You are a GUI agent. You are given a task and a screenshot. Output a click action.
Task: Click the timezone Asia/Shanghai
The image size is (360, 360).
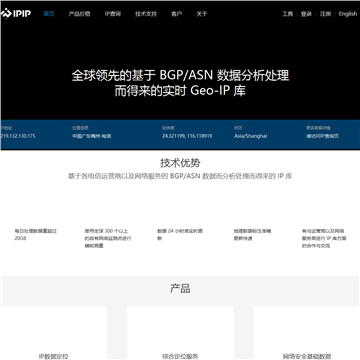[250, 136]
